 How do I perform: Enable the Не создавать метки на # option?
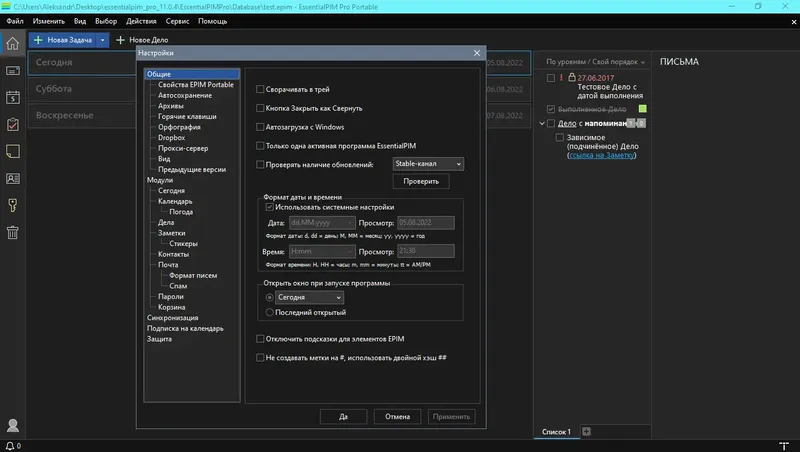click(x=260, y=358)
